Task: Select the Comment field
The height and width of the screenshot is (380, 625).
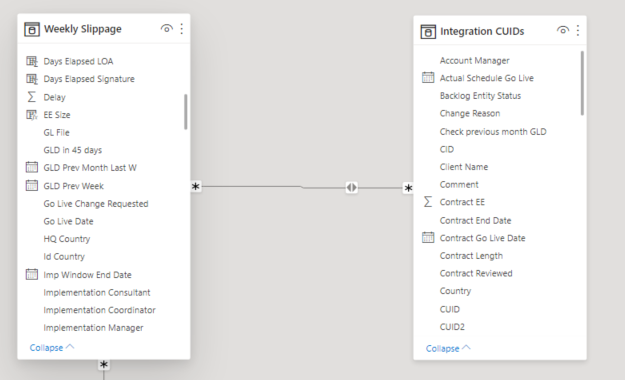Action: [459, 185]
